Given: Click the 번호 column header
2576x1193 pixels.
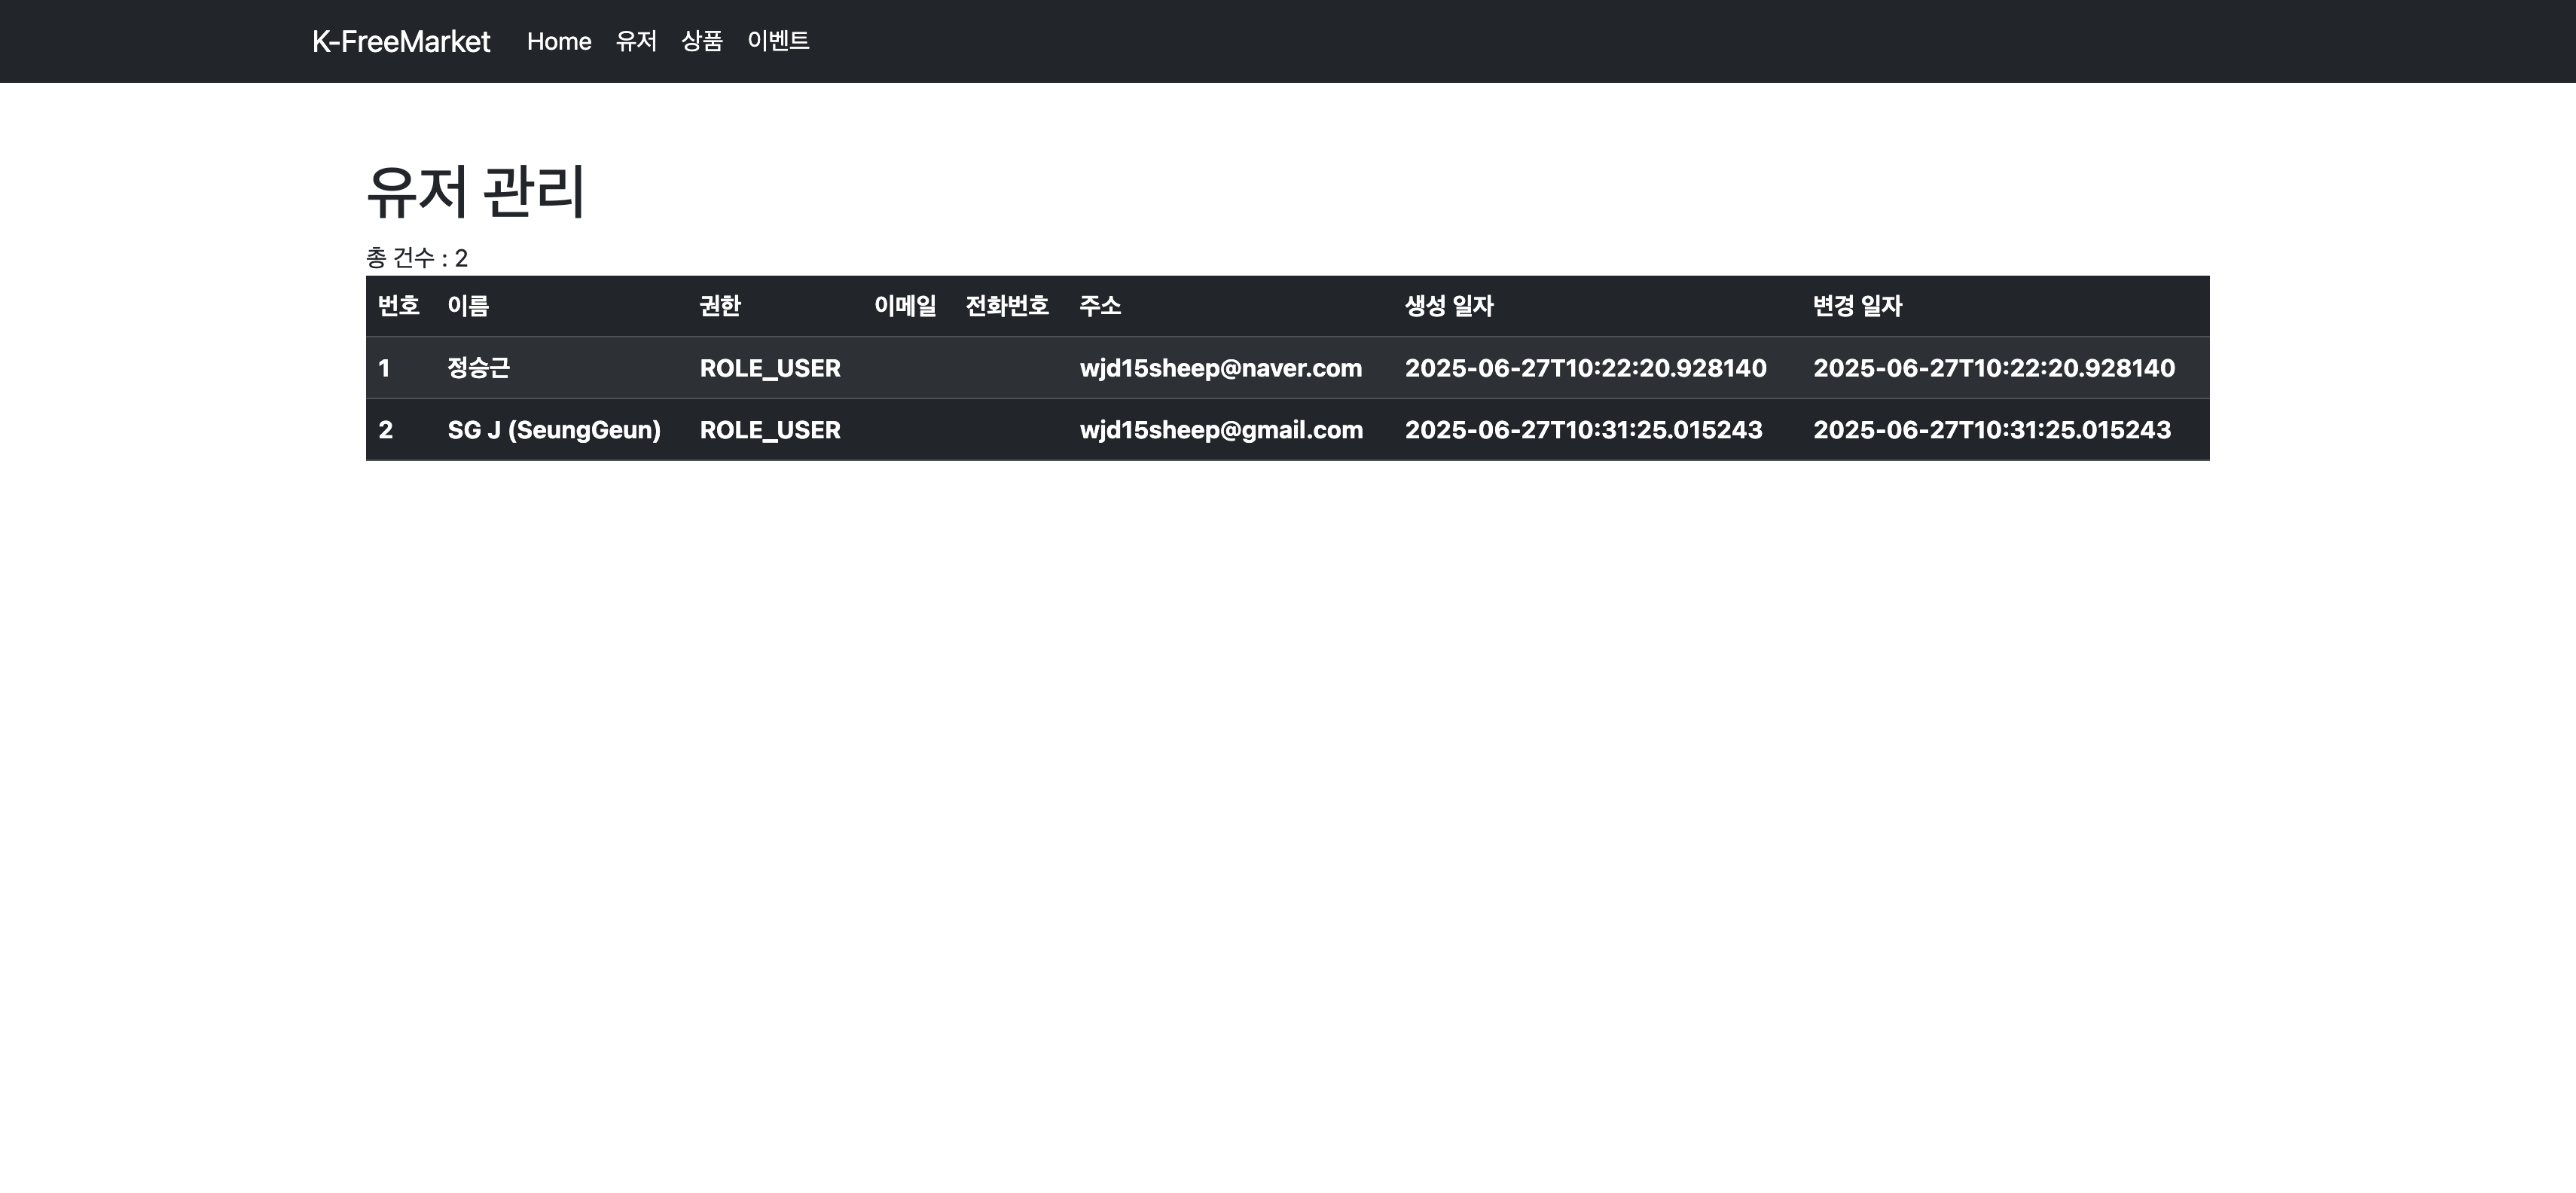Looking at the screenshot, I should pos(398,306).
